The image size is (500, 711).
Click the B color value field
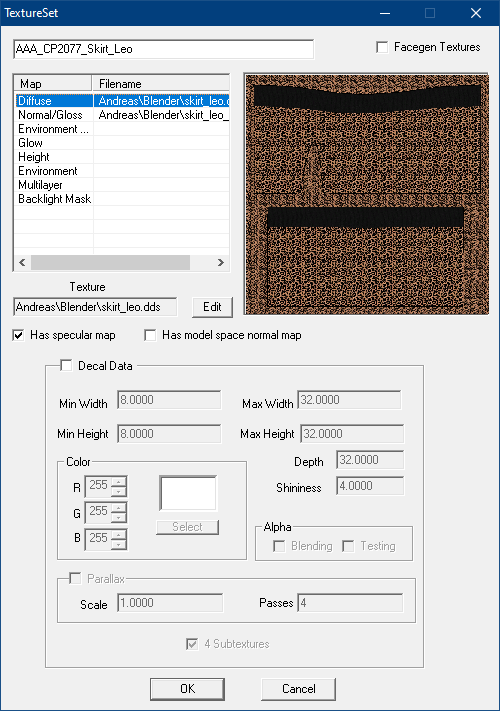(98, 539)
